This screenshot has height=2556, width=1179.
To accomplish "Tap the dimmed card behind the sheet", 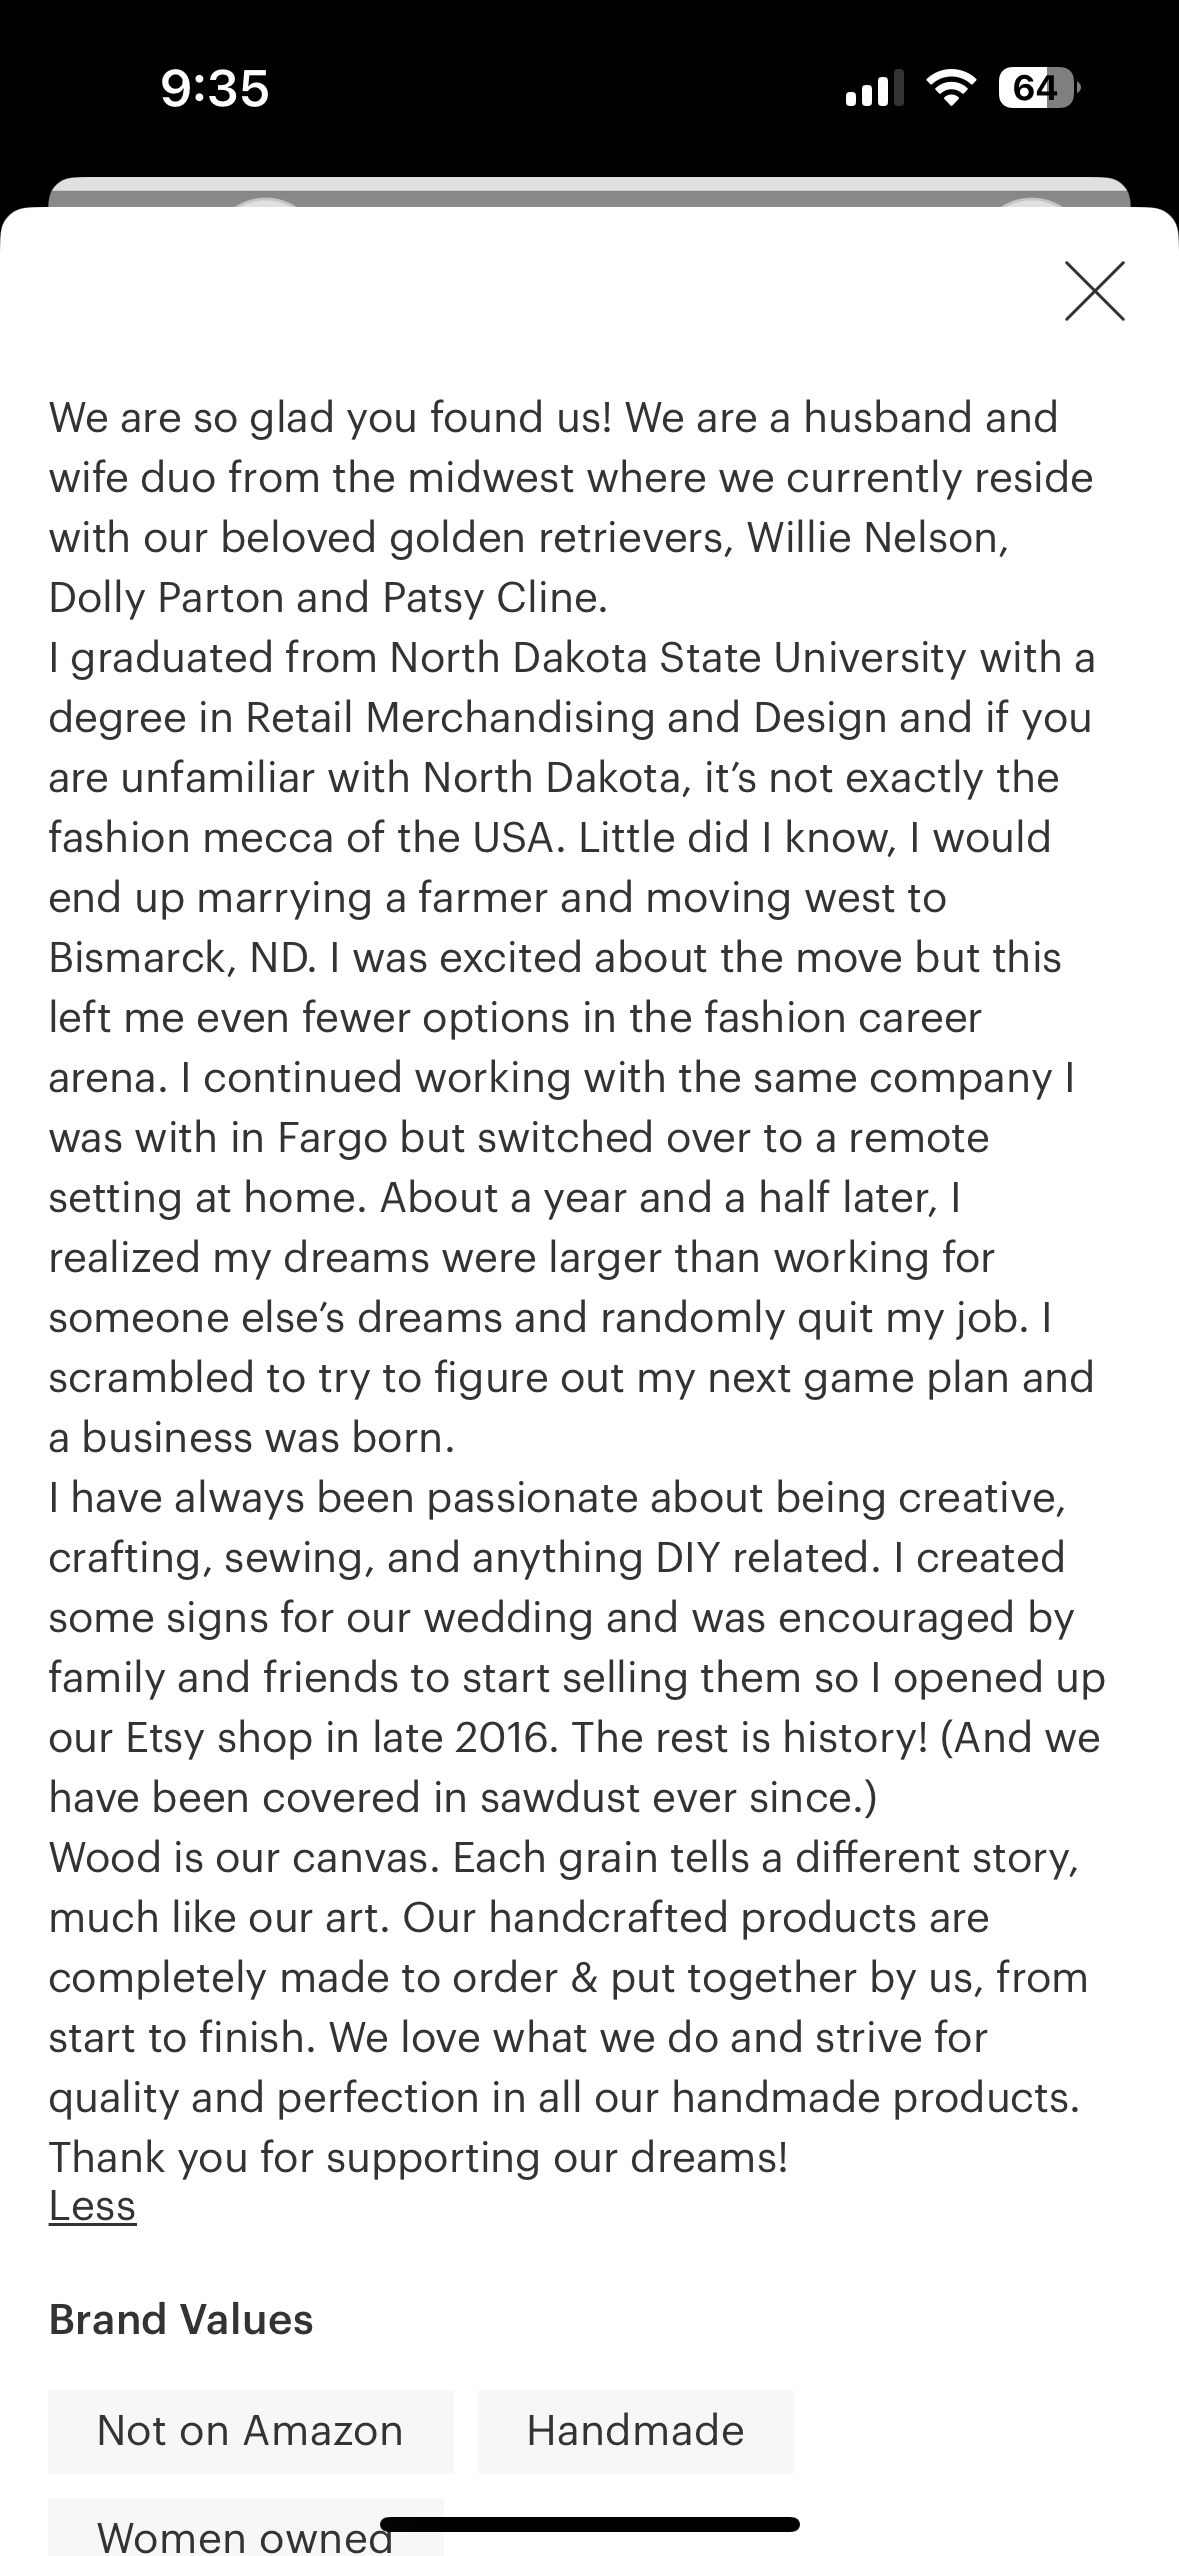I will (x=589, y=192).
